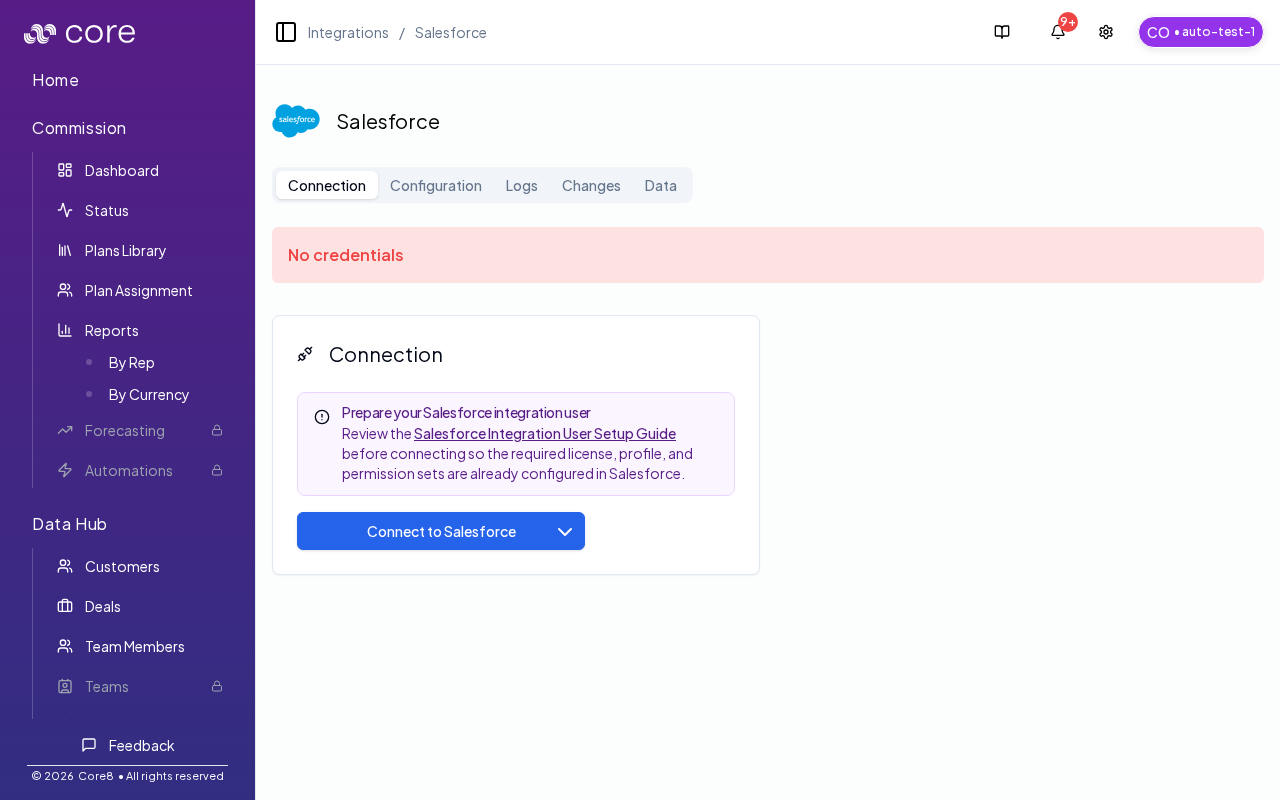Open notifications via the bell icon

coord(1057,32)
